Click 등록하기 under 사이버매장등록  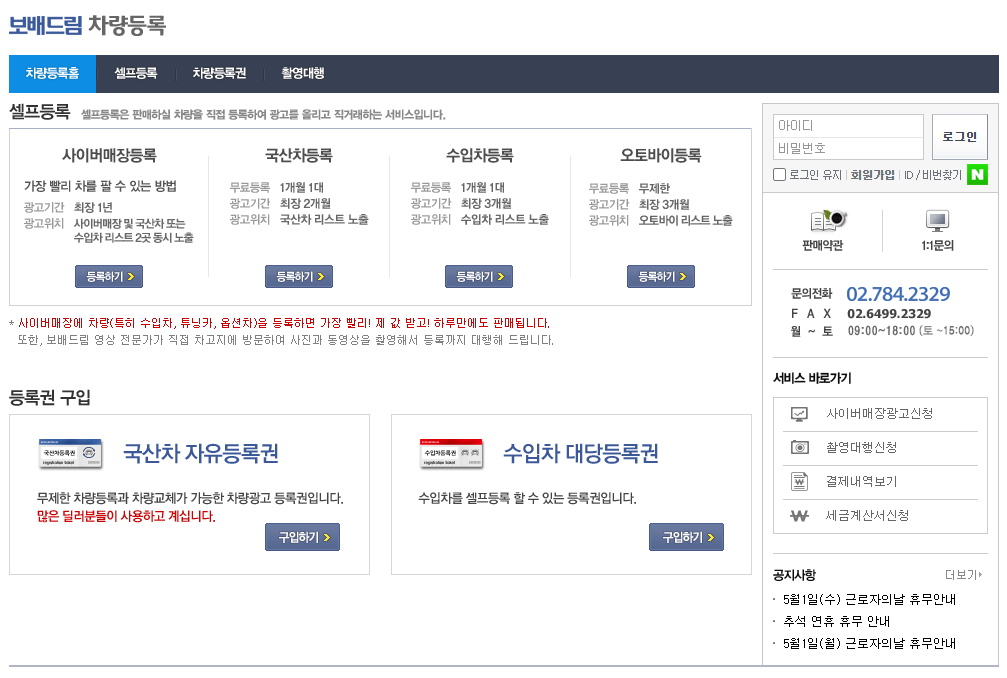point(108,276)
